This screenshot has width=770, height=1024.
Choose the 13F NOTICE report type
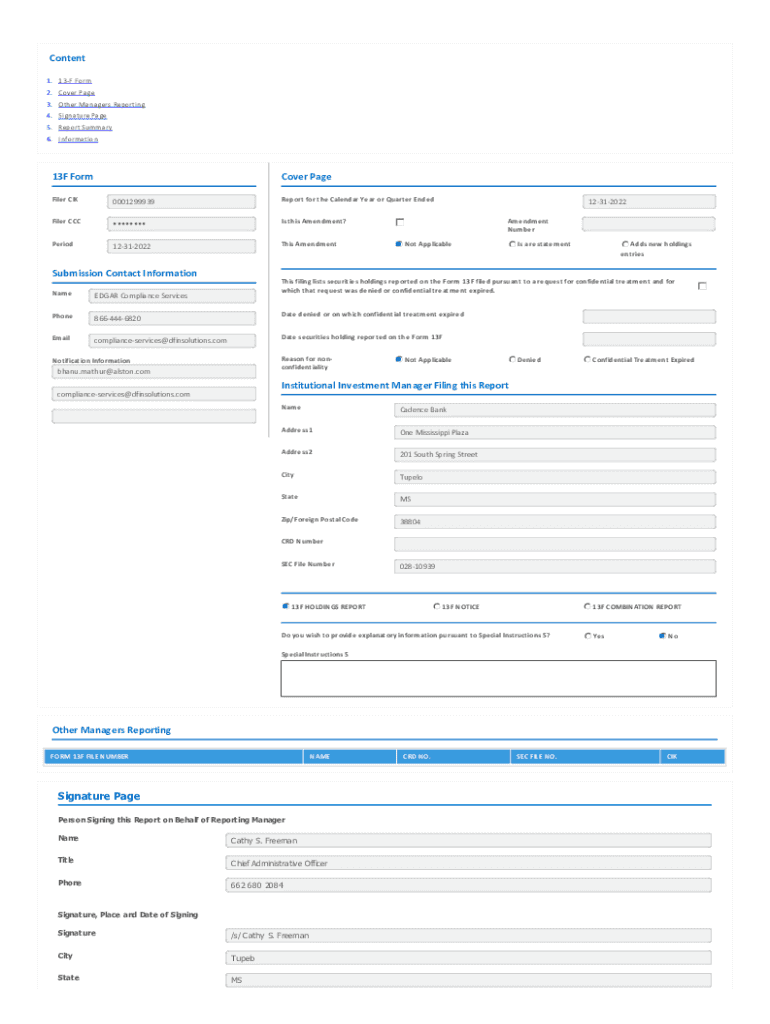(437, 606)
